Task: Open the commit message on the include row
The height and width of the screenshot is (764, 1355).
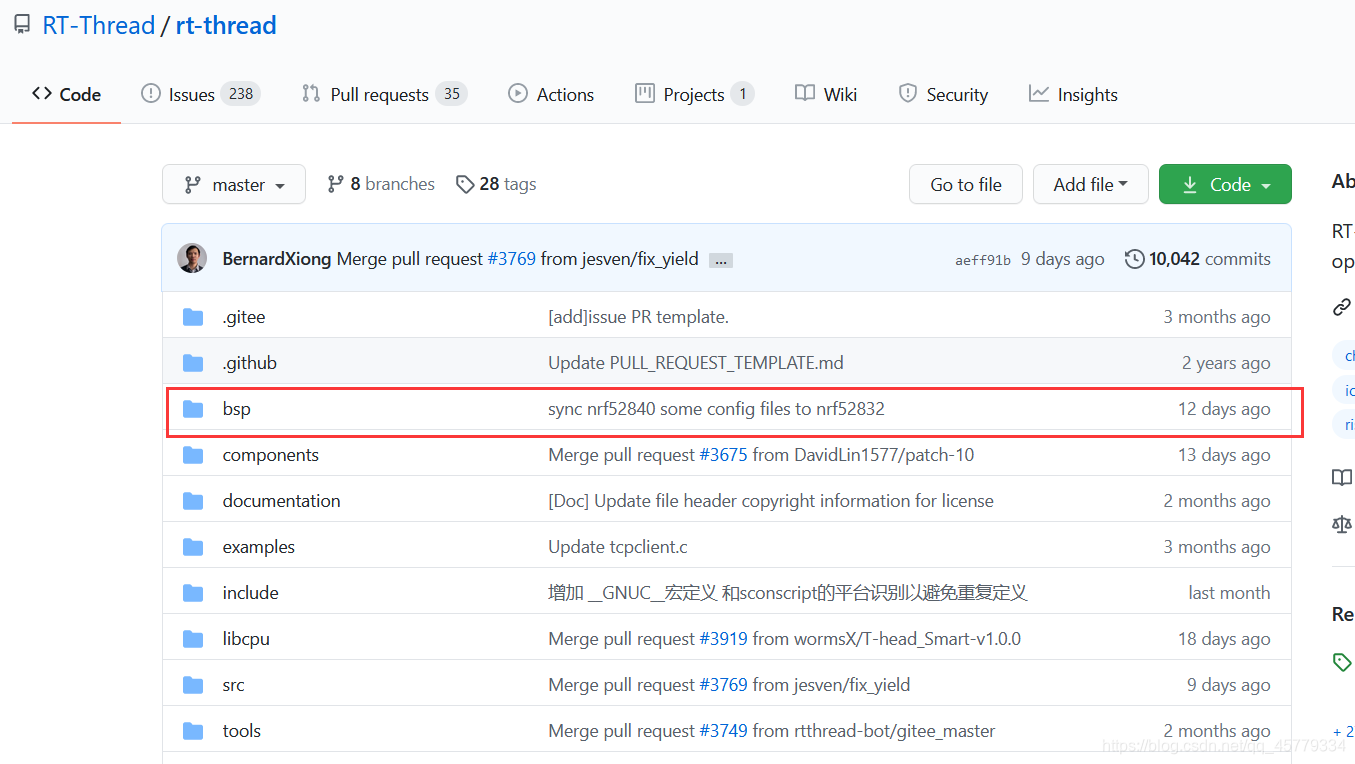Action: pyautogui.click(x=788, y=593)
